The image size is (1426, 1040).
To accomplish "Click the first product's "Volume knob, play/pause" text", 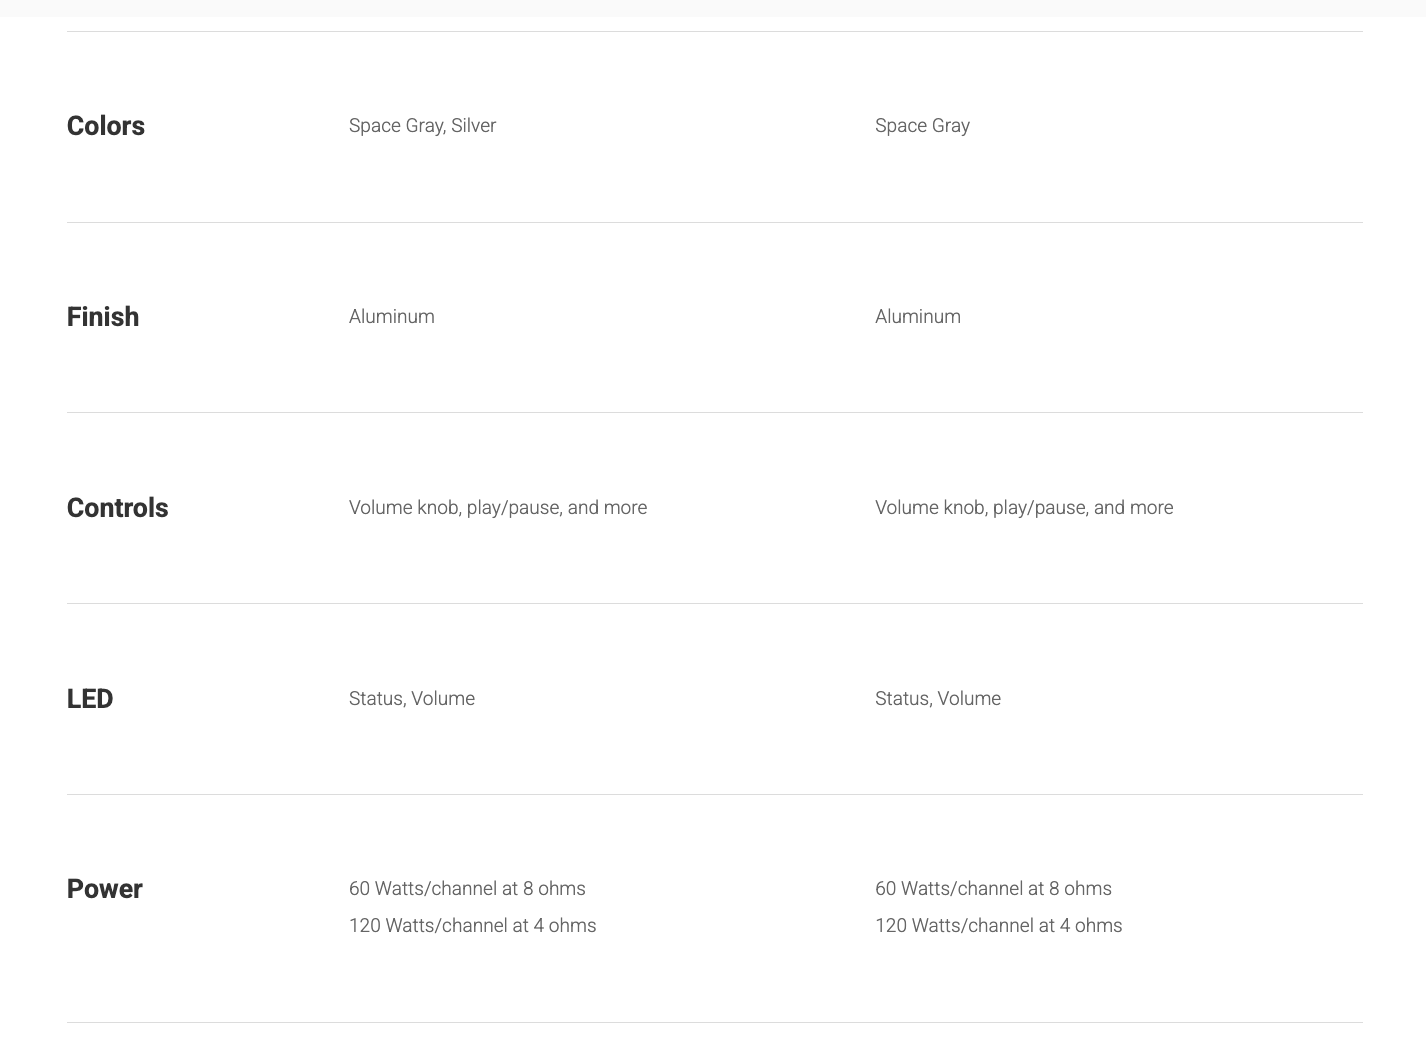I will click(454, 508).
